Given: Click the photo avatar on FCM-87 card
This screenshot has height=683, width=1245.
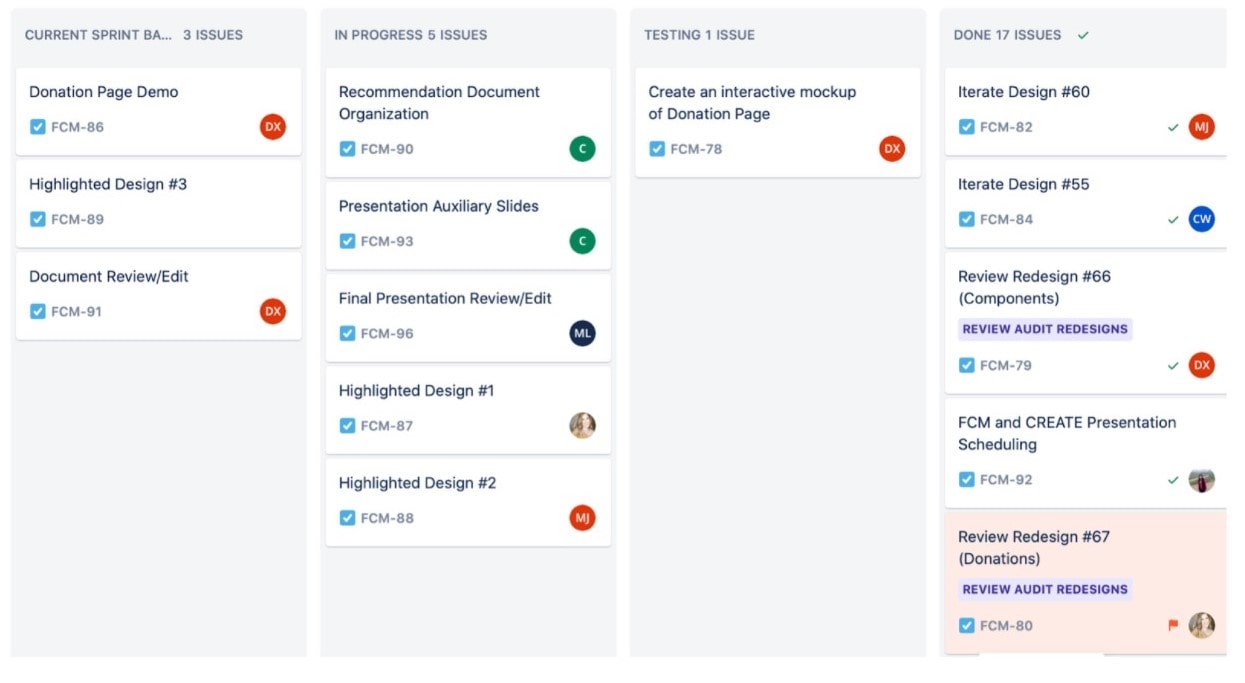Looking at the screenshot, I should coord(582,426).
